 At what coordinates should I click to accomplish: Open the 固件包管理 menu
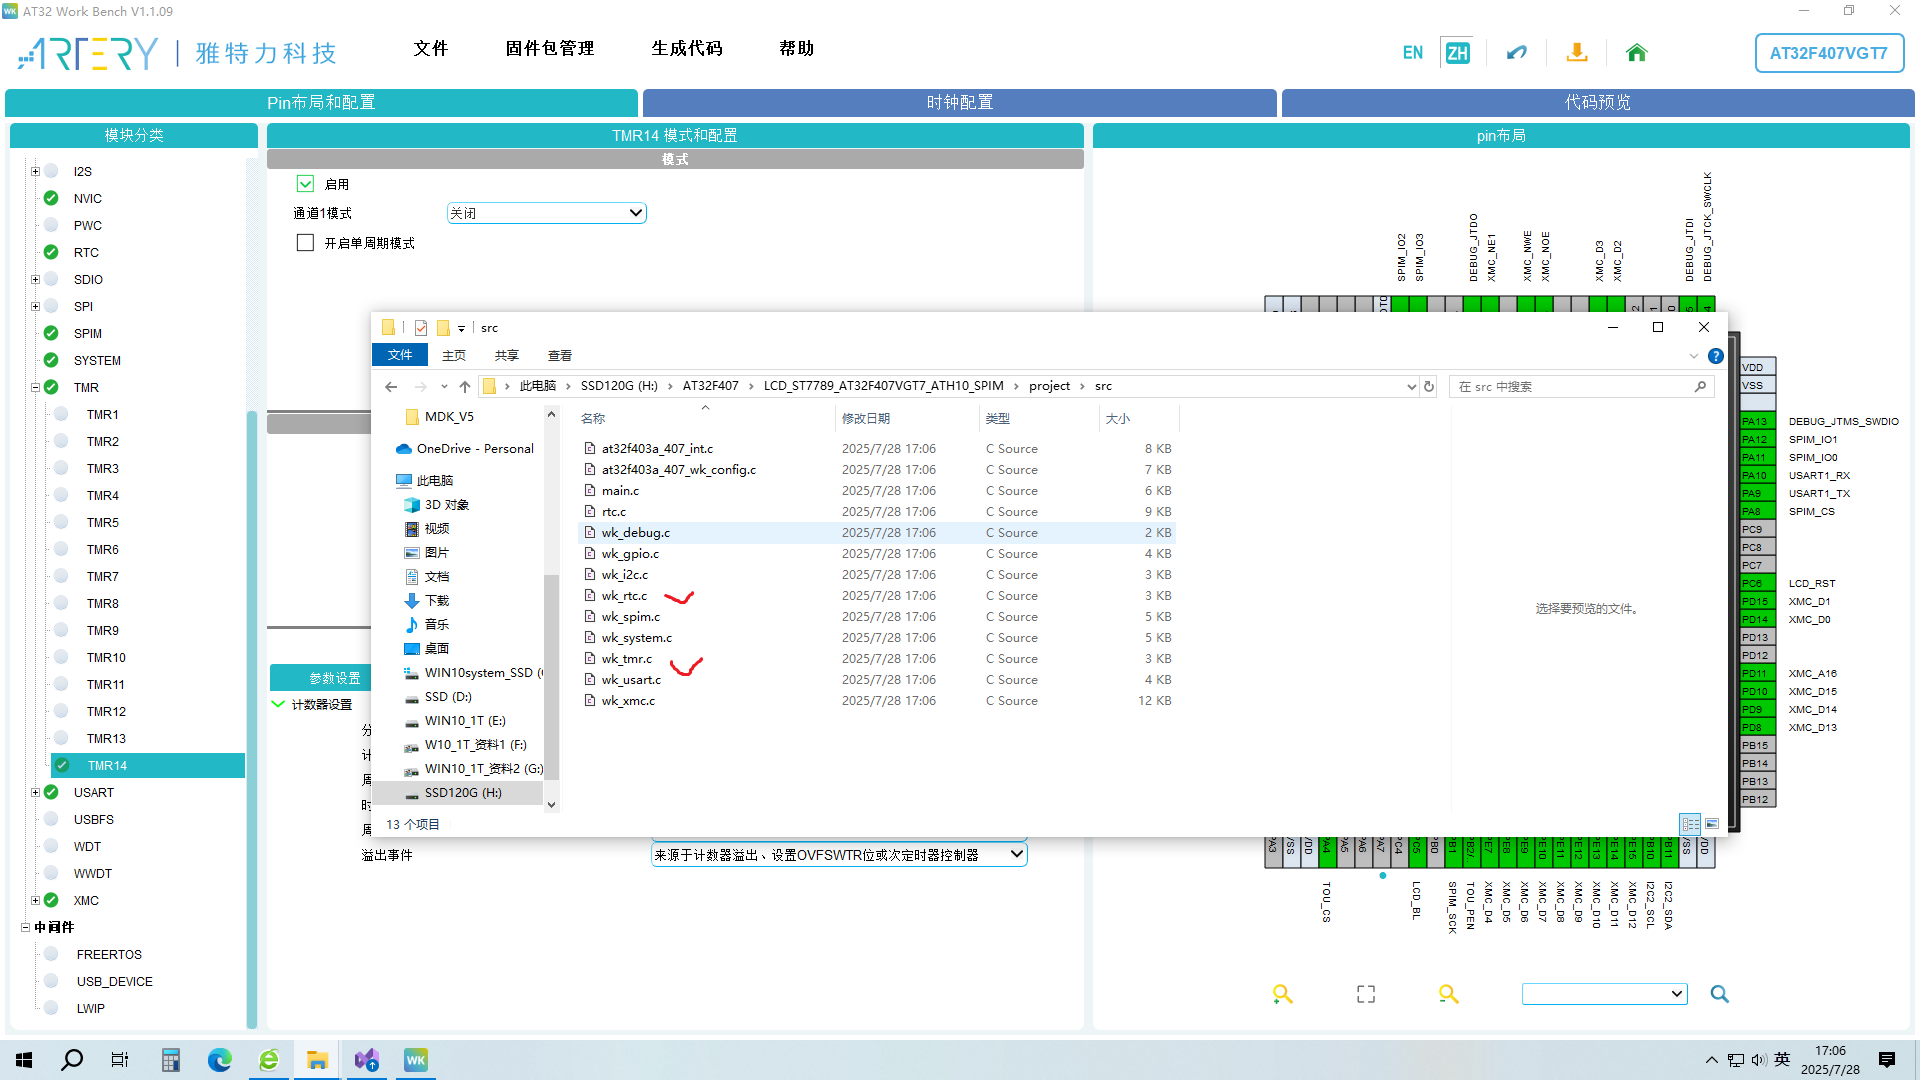549,48
